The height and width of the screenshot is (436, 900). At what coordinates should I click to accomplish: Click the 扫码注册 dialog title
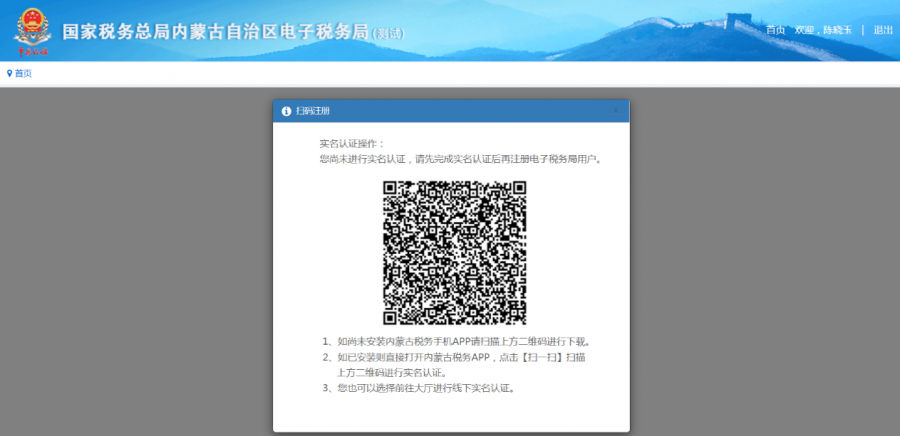point(313,111)
